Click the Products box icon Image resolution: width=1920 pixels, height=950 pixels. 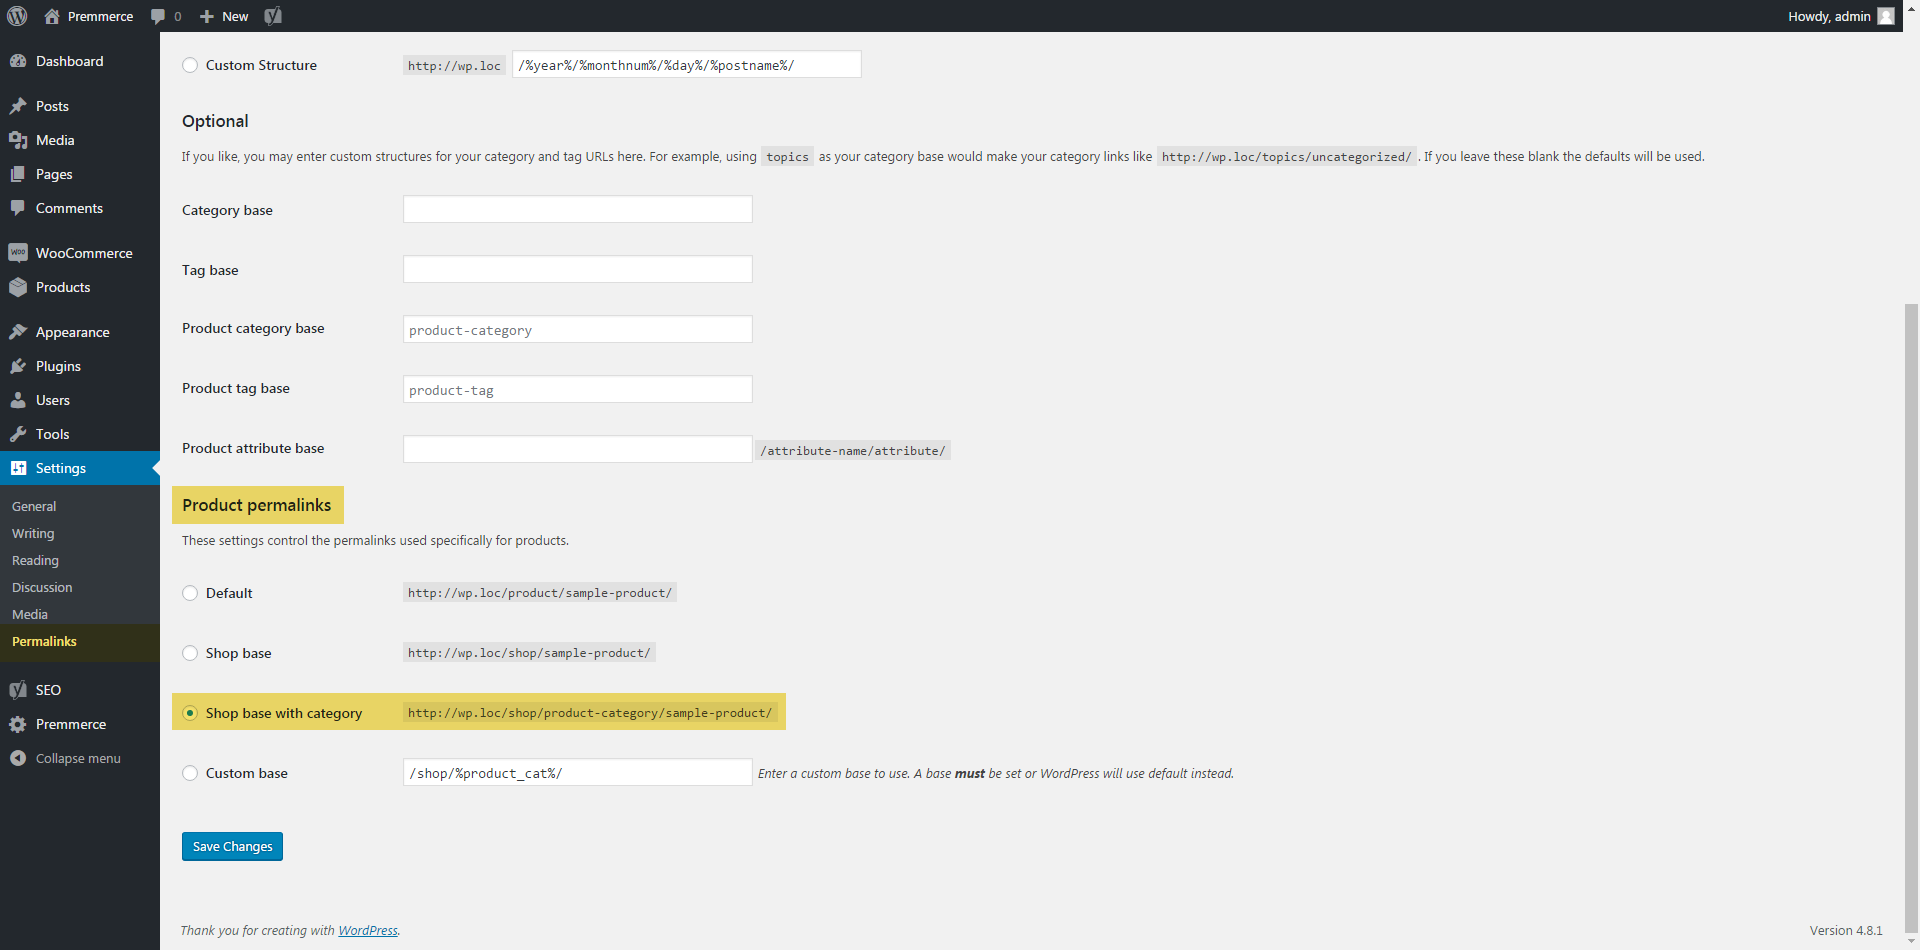point(18,287)
